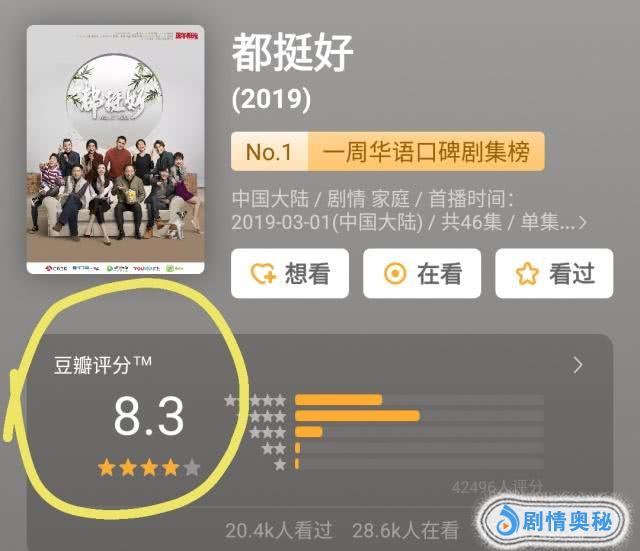Open the 都挺好 poster thumbnail
Viewport: 640px width, 551px height.
coord(116,149)
